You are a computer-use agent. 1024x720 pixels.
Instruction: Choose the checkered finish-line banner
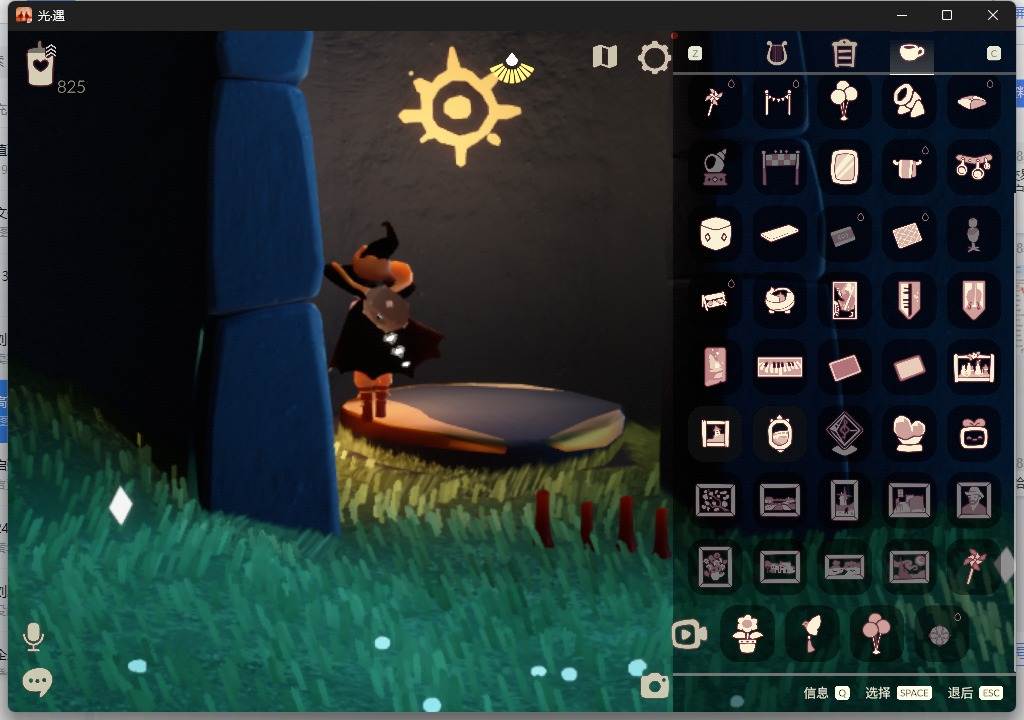click(x=780, y=166)
